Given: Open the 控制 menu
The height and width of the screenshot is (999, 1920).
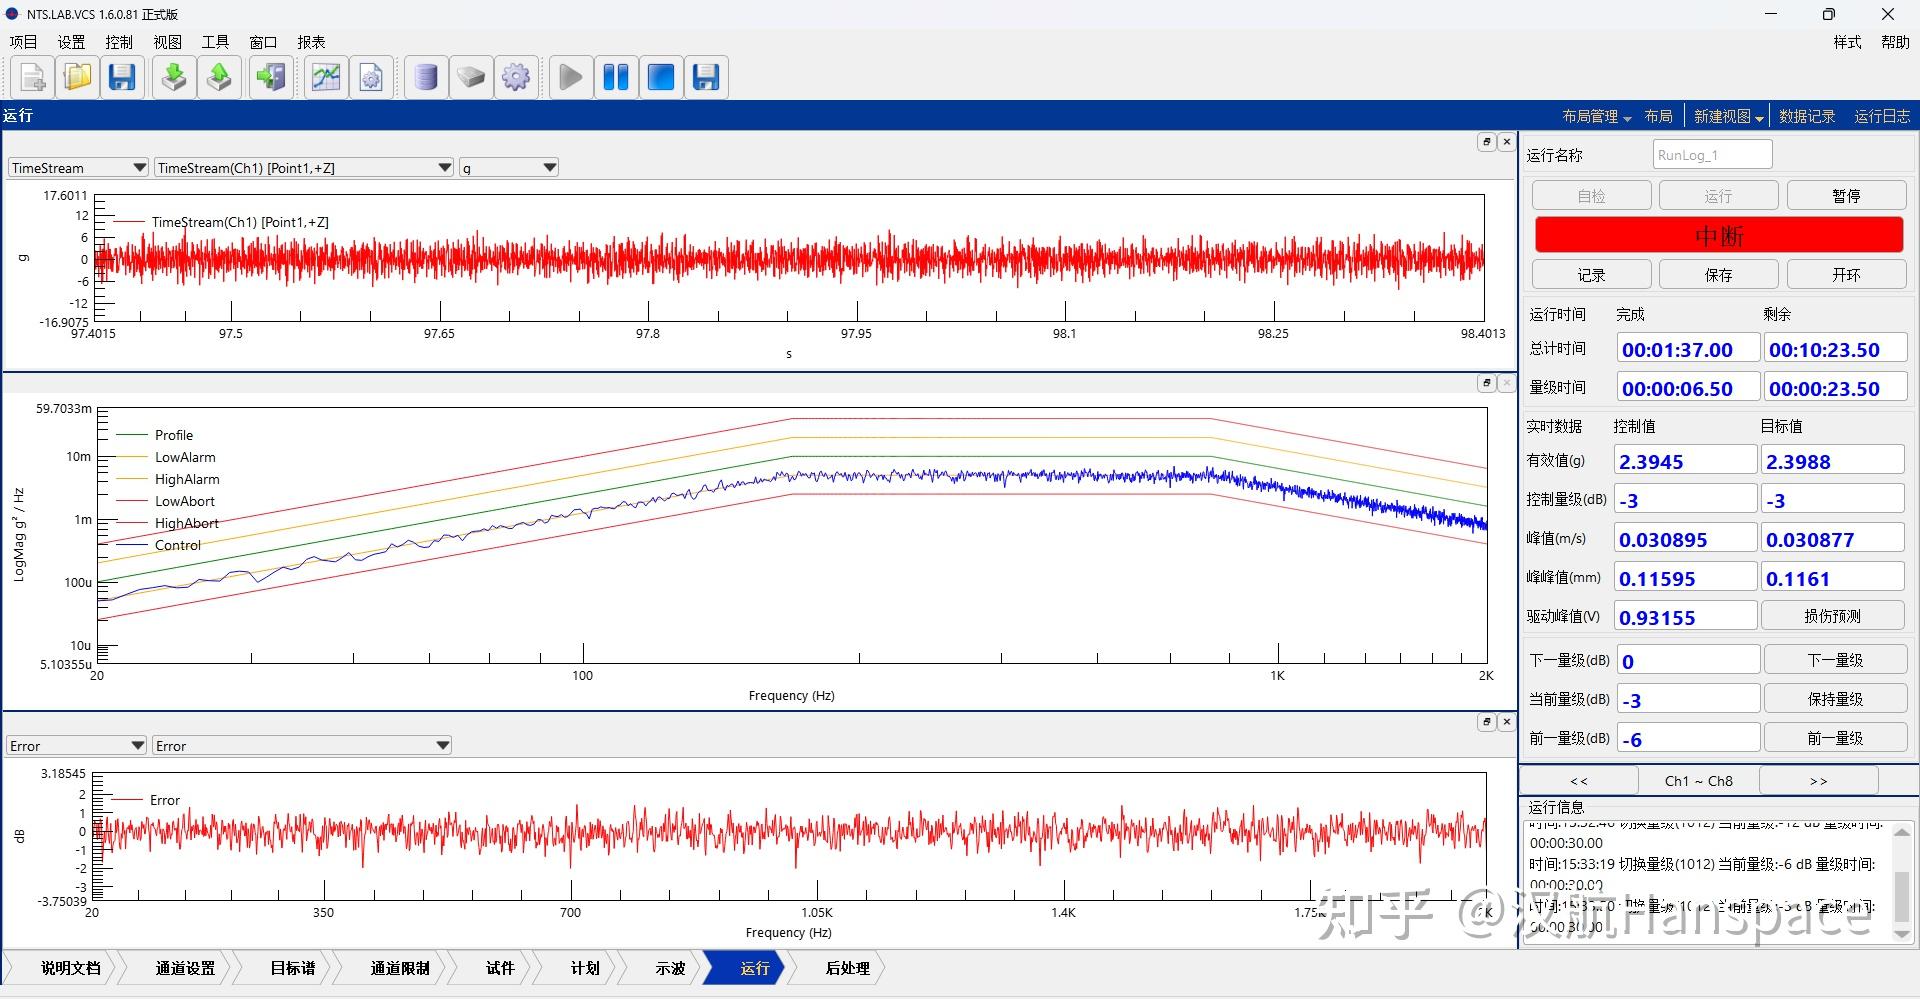Looking at the screenshot, I should [x=119, y=42].
